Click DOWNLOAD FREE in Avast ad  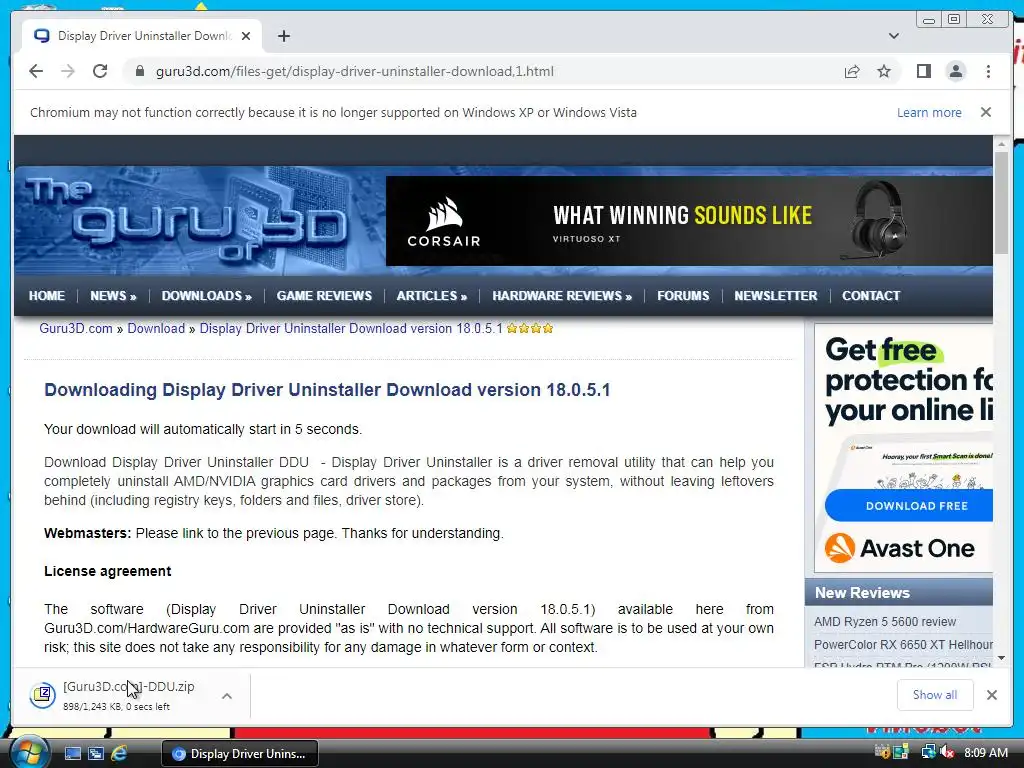tap(909, 505)
